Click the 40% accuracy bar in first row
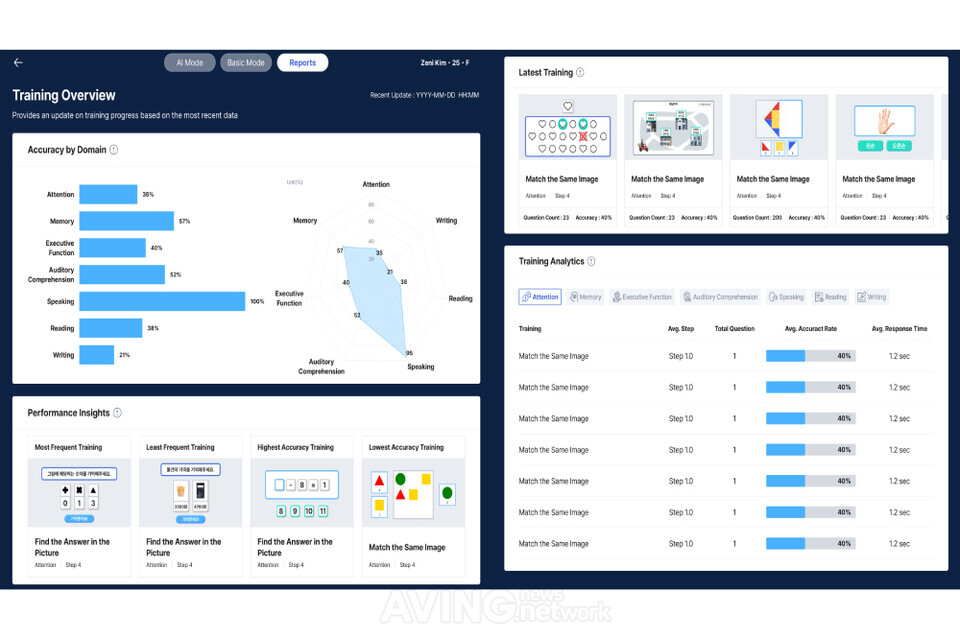Image resolution: width=960 pixels, height=639 pixels. 811,355
